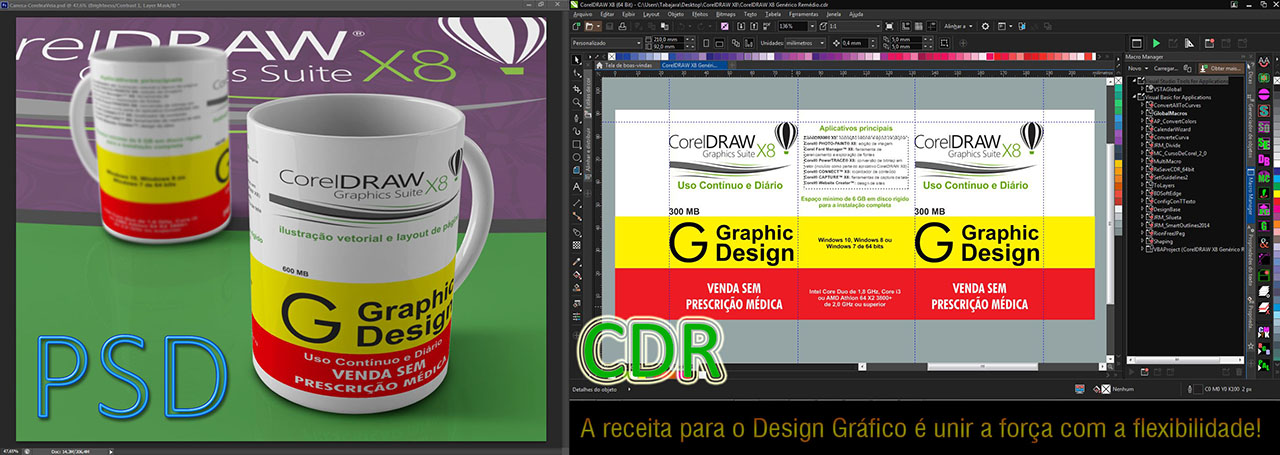Open the zoom level 136% dropdown
Screen dimensions: 1280x455
813,26
